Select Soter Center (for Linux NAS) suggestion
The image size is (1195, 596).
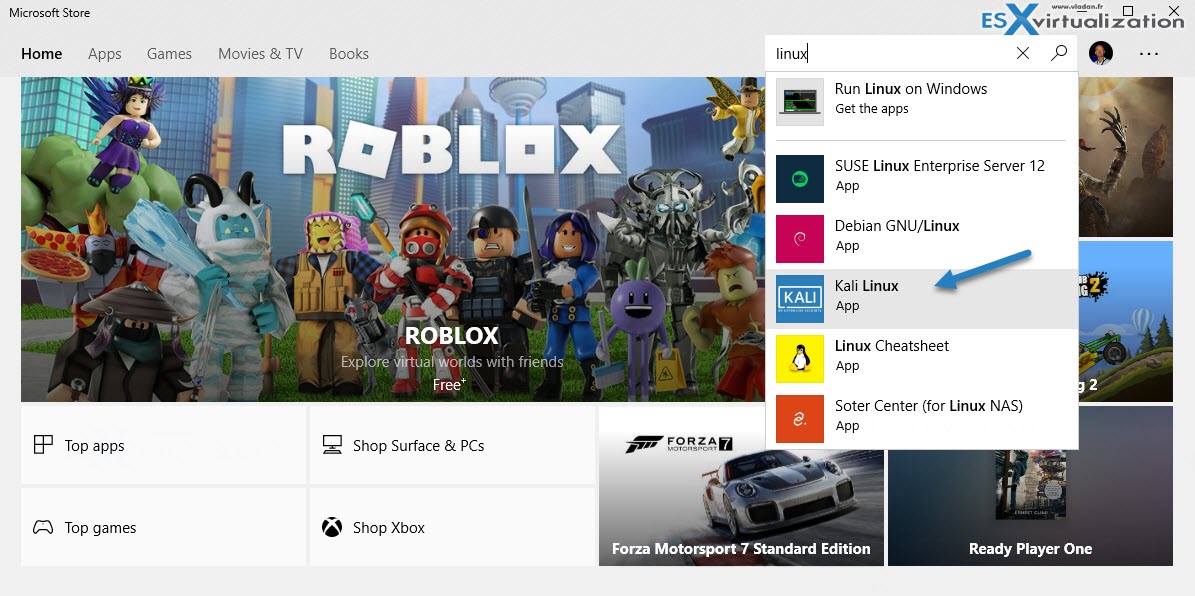[x=921, y=418]
